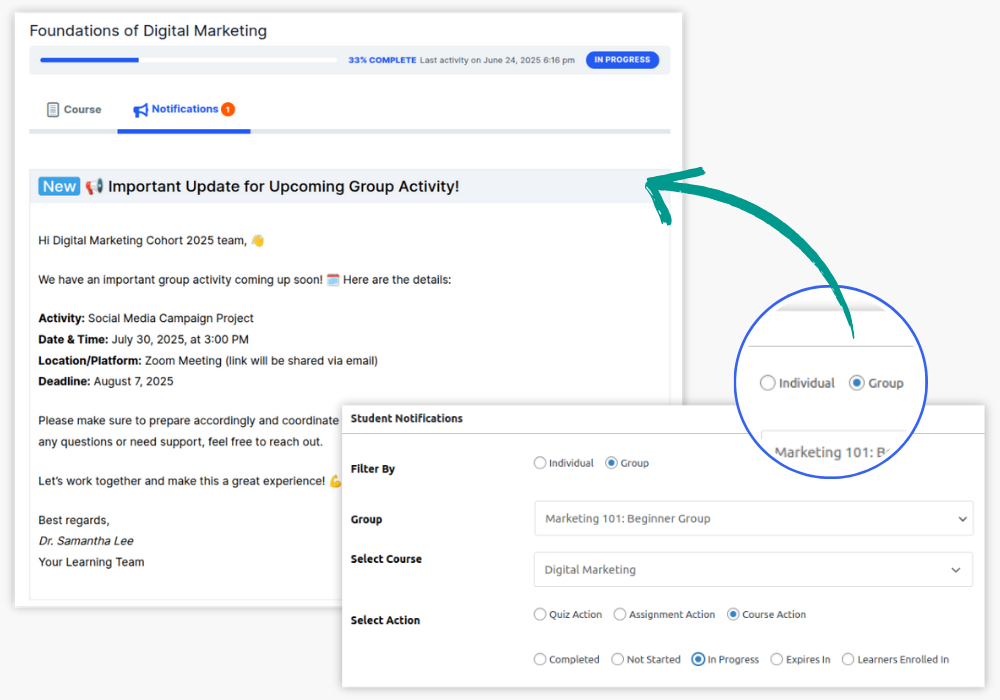Click the Course tab document icon

(53, 110)
